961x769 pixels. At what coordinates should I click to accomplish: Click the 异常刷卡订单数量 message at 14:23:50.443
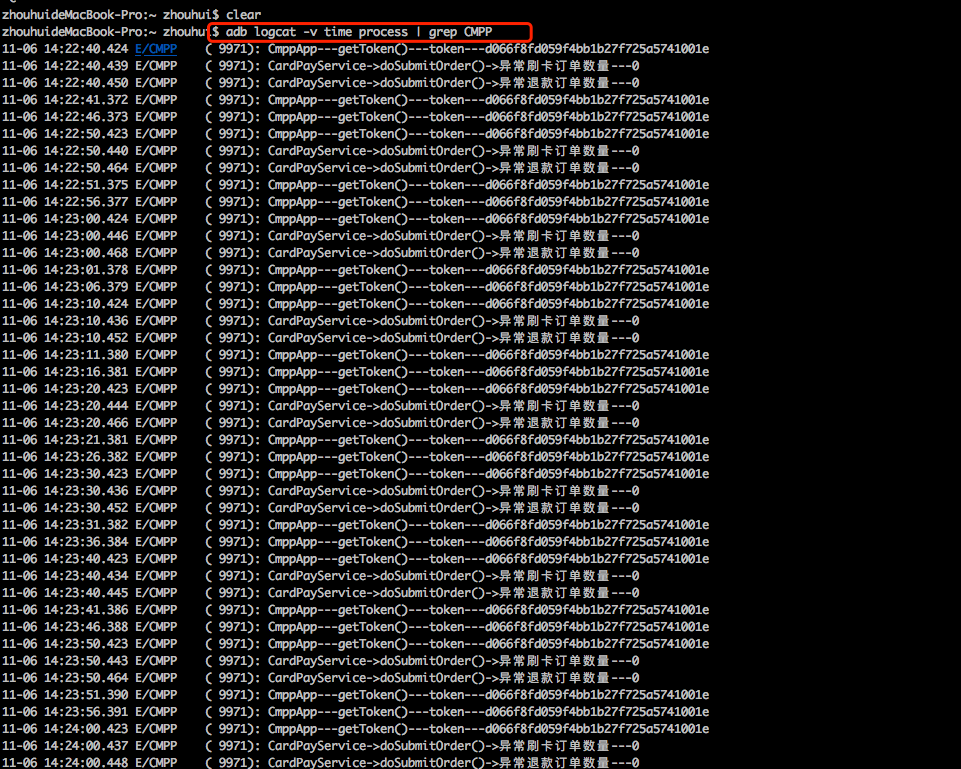click(x=454, y=661)
